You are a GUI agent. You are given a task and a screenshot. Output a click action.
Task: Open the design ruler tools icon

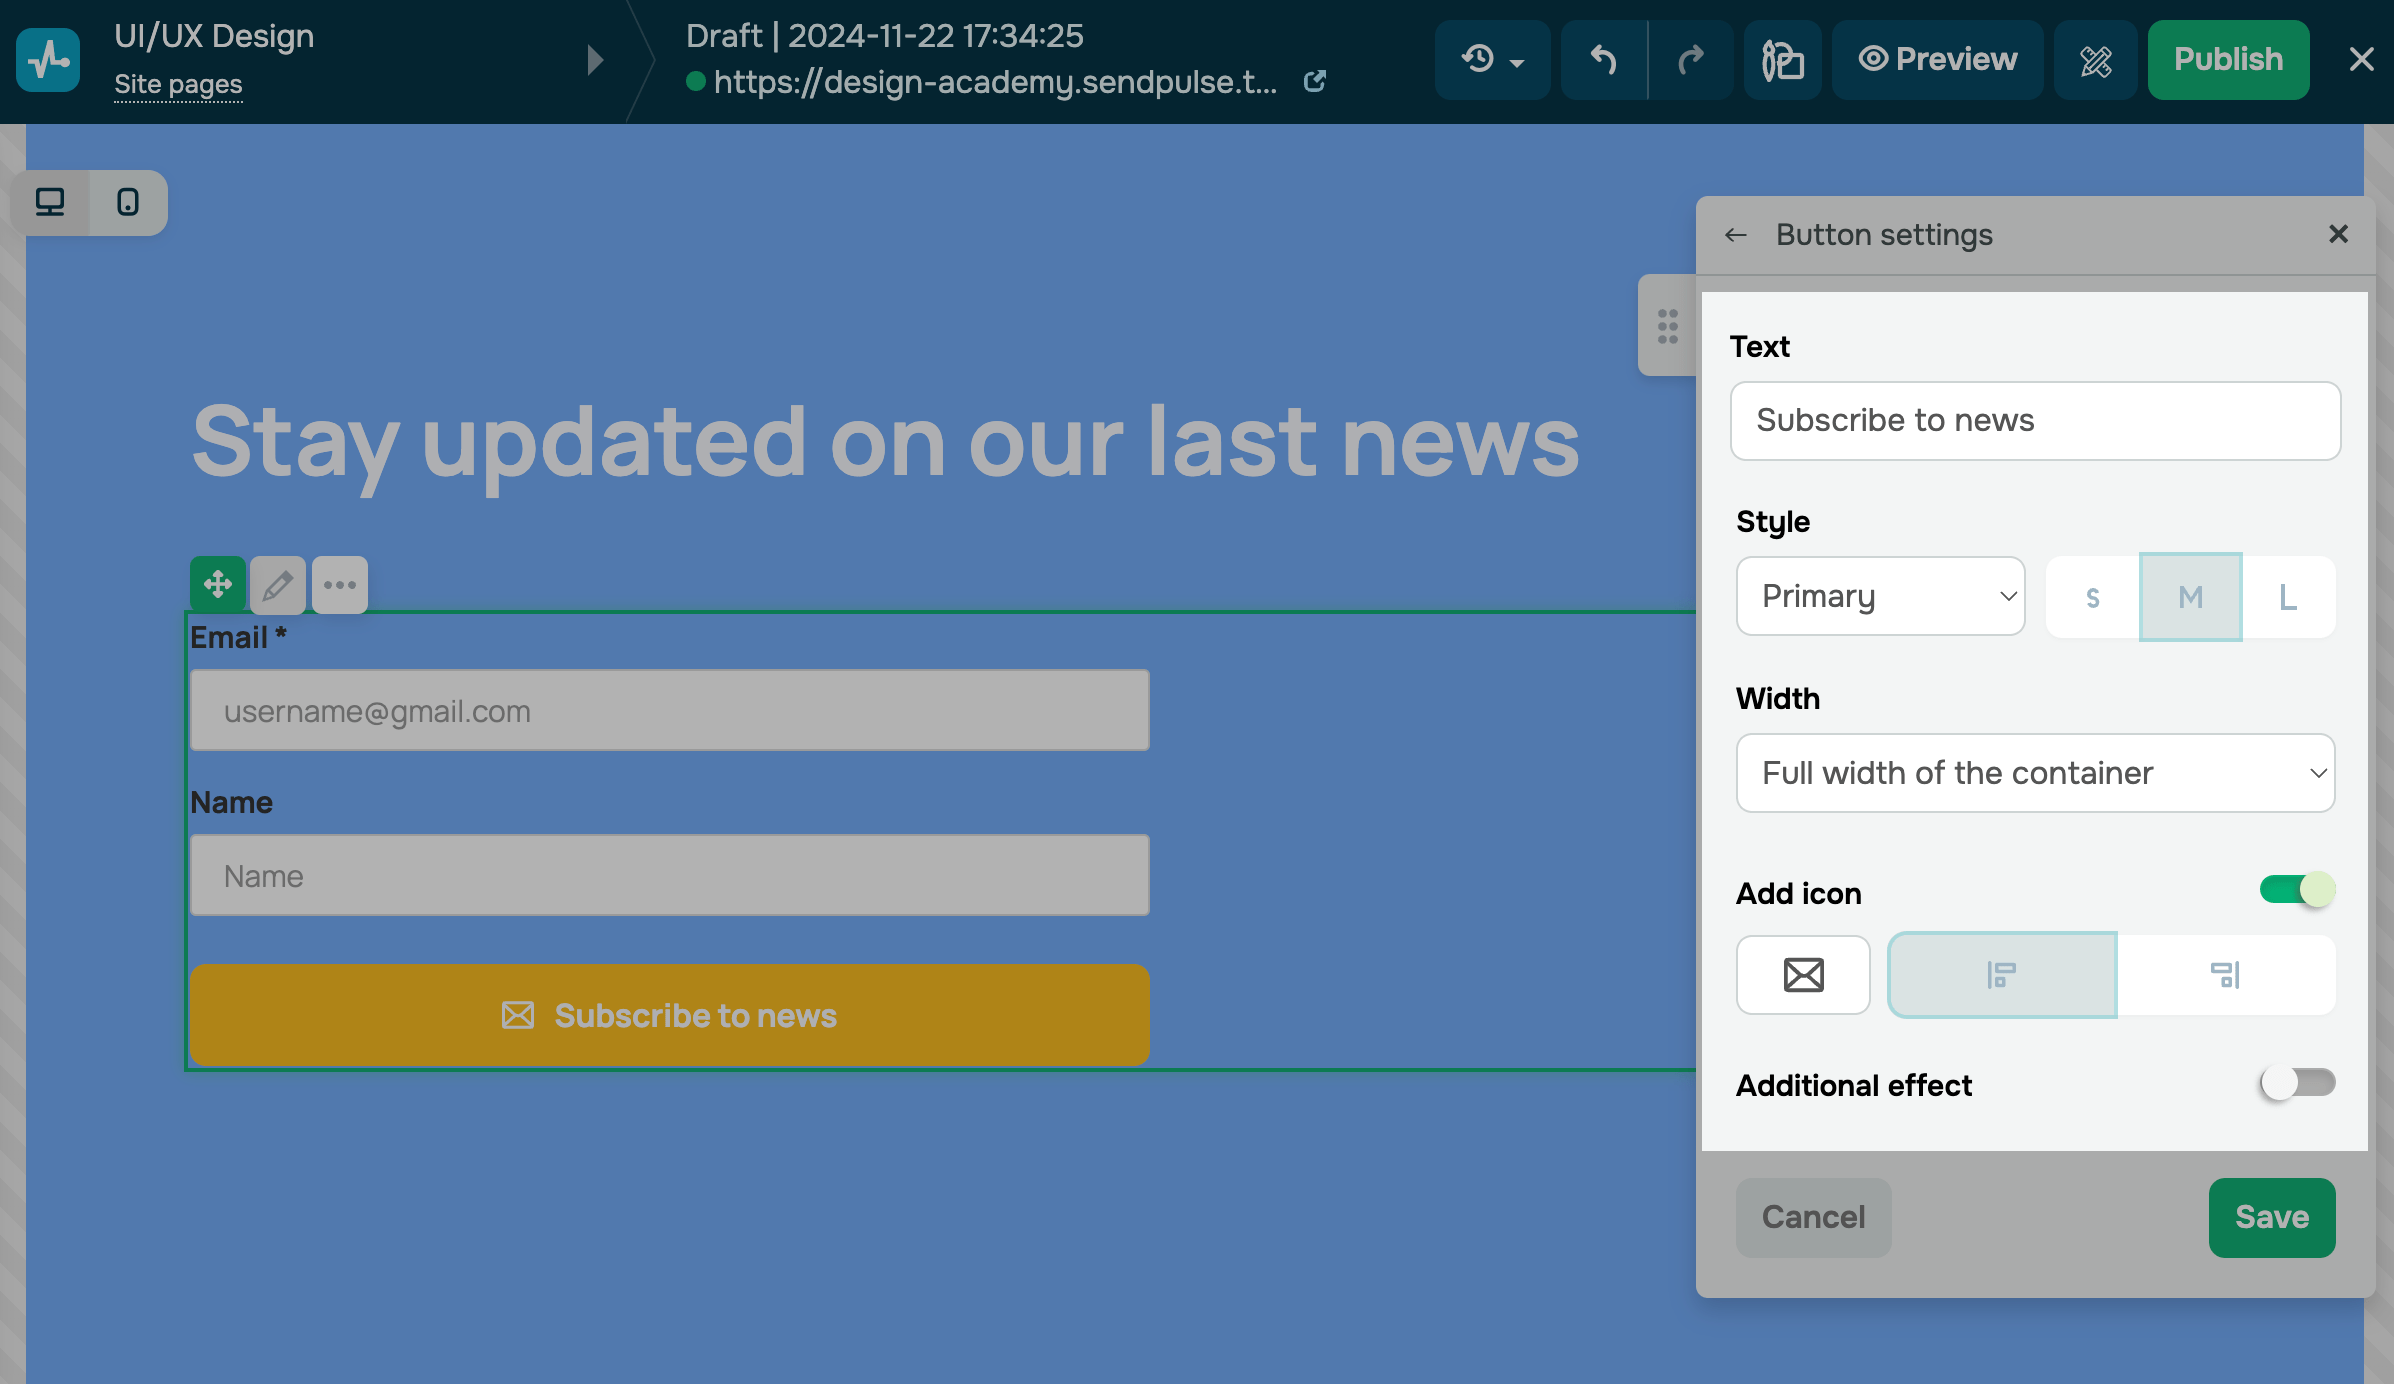point(2096,60)
